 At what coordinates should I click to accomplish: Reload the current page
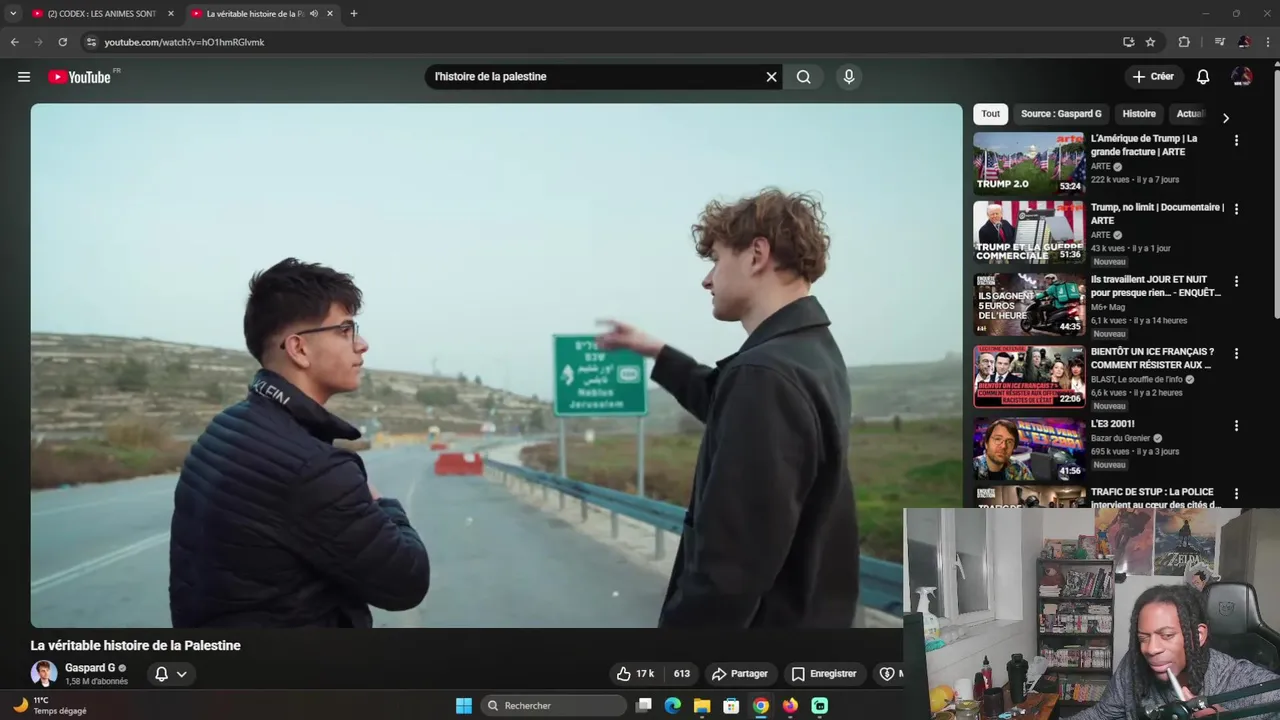click(x=62, y=42)
